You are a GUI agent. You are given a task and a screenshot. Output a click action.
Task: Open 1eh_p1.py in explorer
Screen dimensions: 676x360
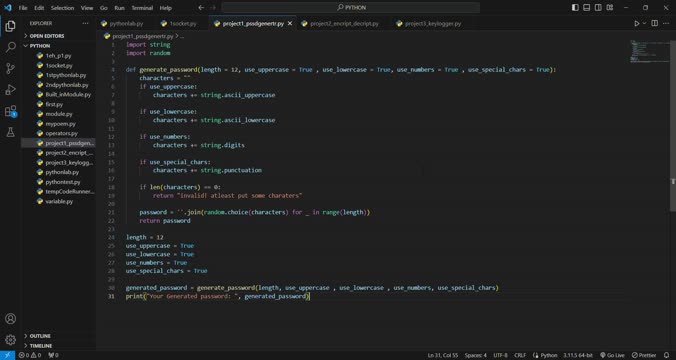pos(58,56)
